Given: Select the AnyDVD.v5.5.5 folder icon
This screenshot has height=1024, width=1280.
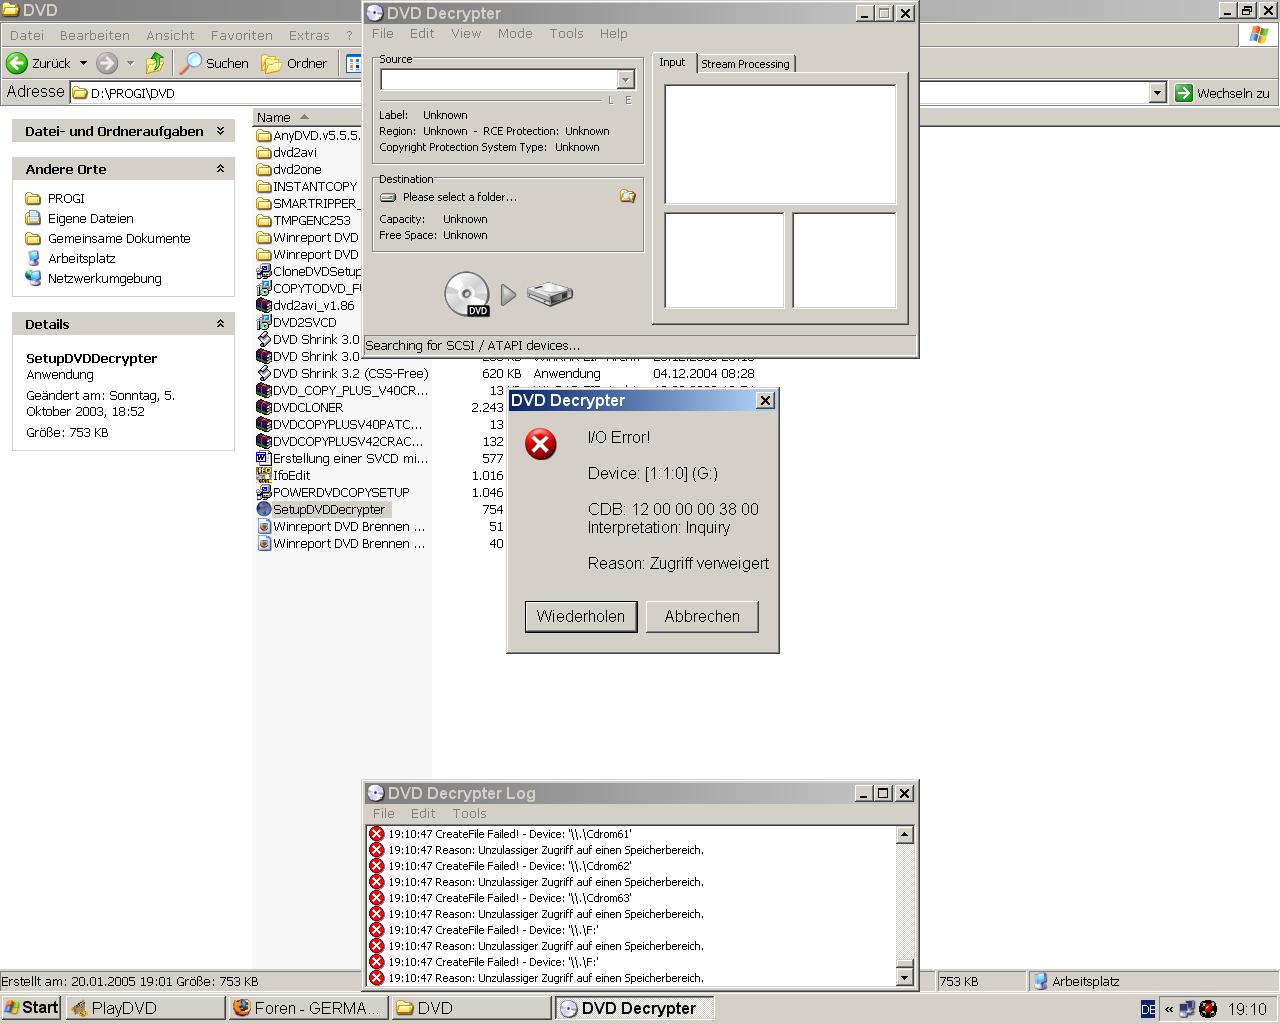Looking at the screenshot, I should (x=264, y=135).
